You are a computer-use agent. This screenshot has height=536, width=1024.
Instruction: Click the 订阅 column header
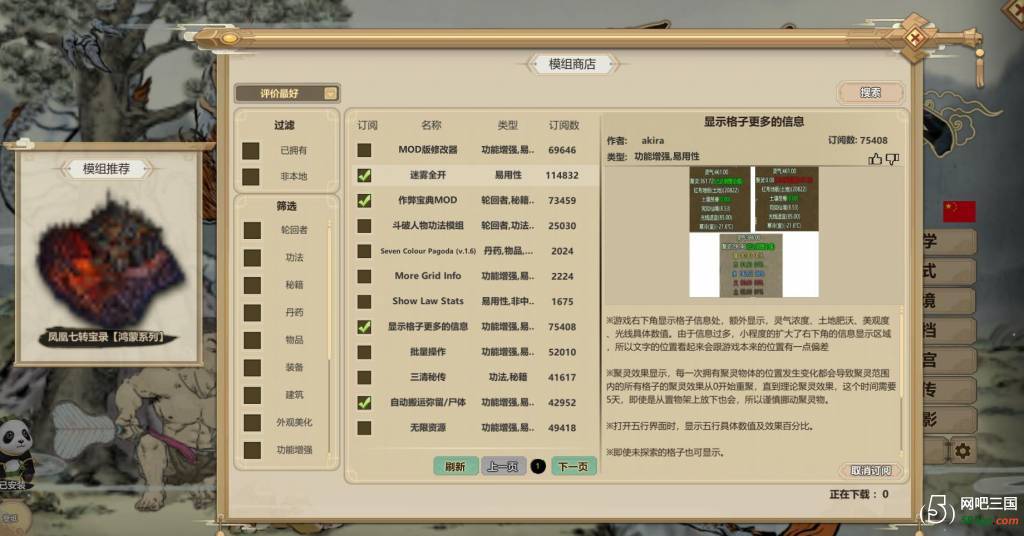(368, 125)
